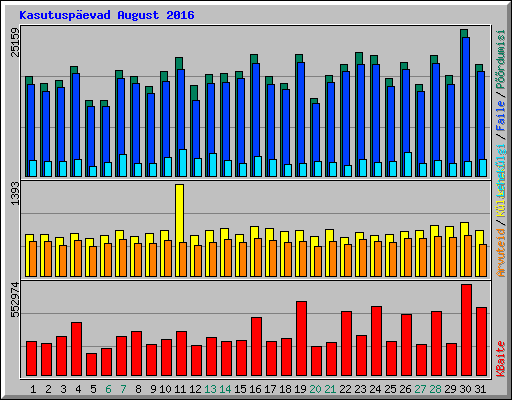Click the red KBytes bar for day 5
Screen dimensions: 512x400
click(91, 365)
